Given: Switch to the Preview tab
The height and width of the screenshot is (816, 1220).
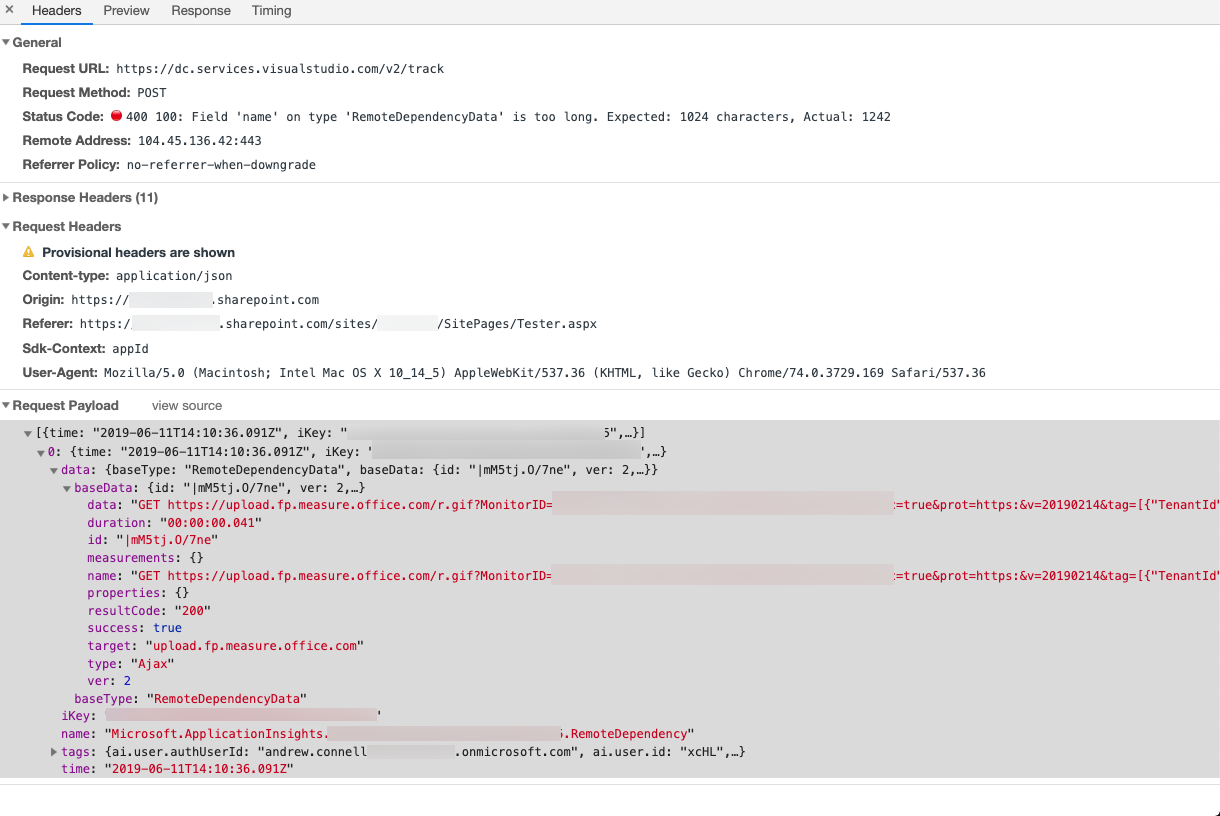Looking at the screenshot, I should pos(126,11).
